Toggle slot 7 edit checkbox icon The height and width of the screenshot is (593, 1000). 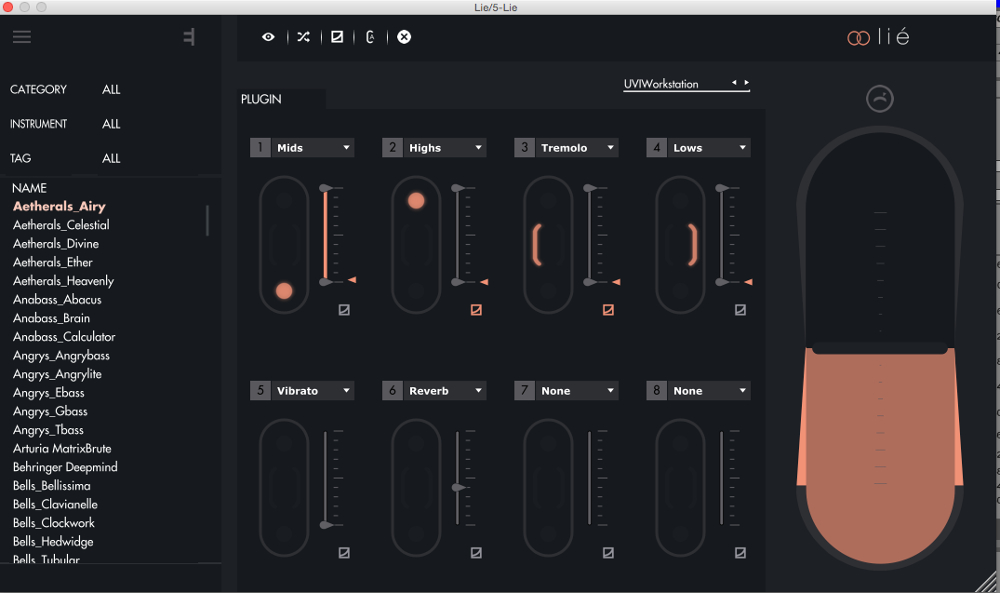pyautogui.click(x=608, y=553)
